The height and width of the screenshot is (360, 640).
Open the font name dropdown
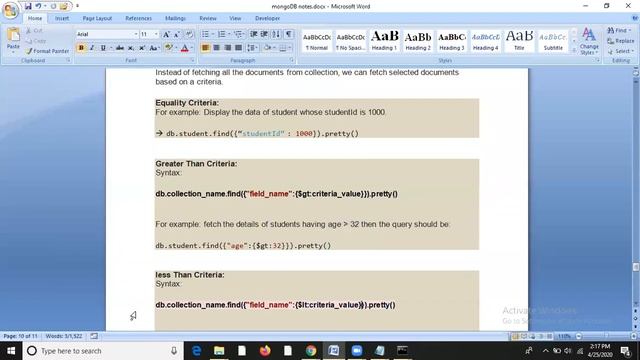coord(136,34)
